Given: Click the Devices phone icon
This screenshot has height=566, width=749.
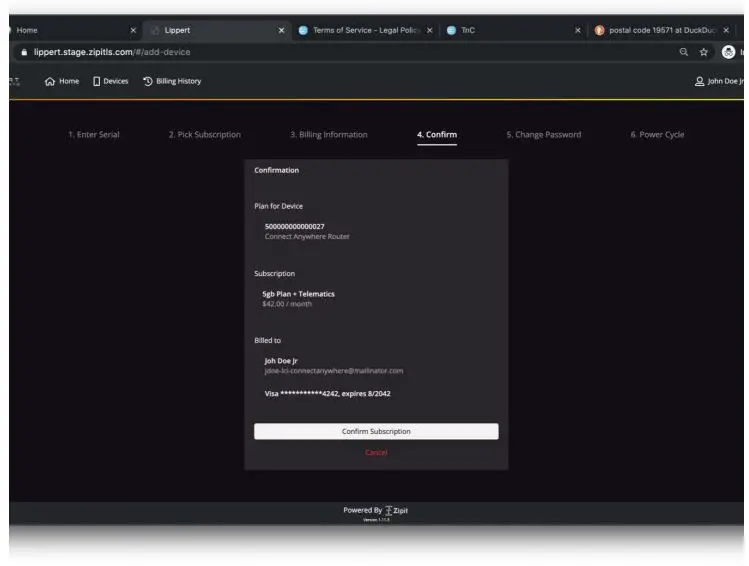Looking at the screenshot, I should pyautogui.click(x=96, y=81).
